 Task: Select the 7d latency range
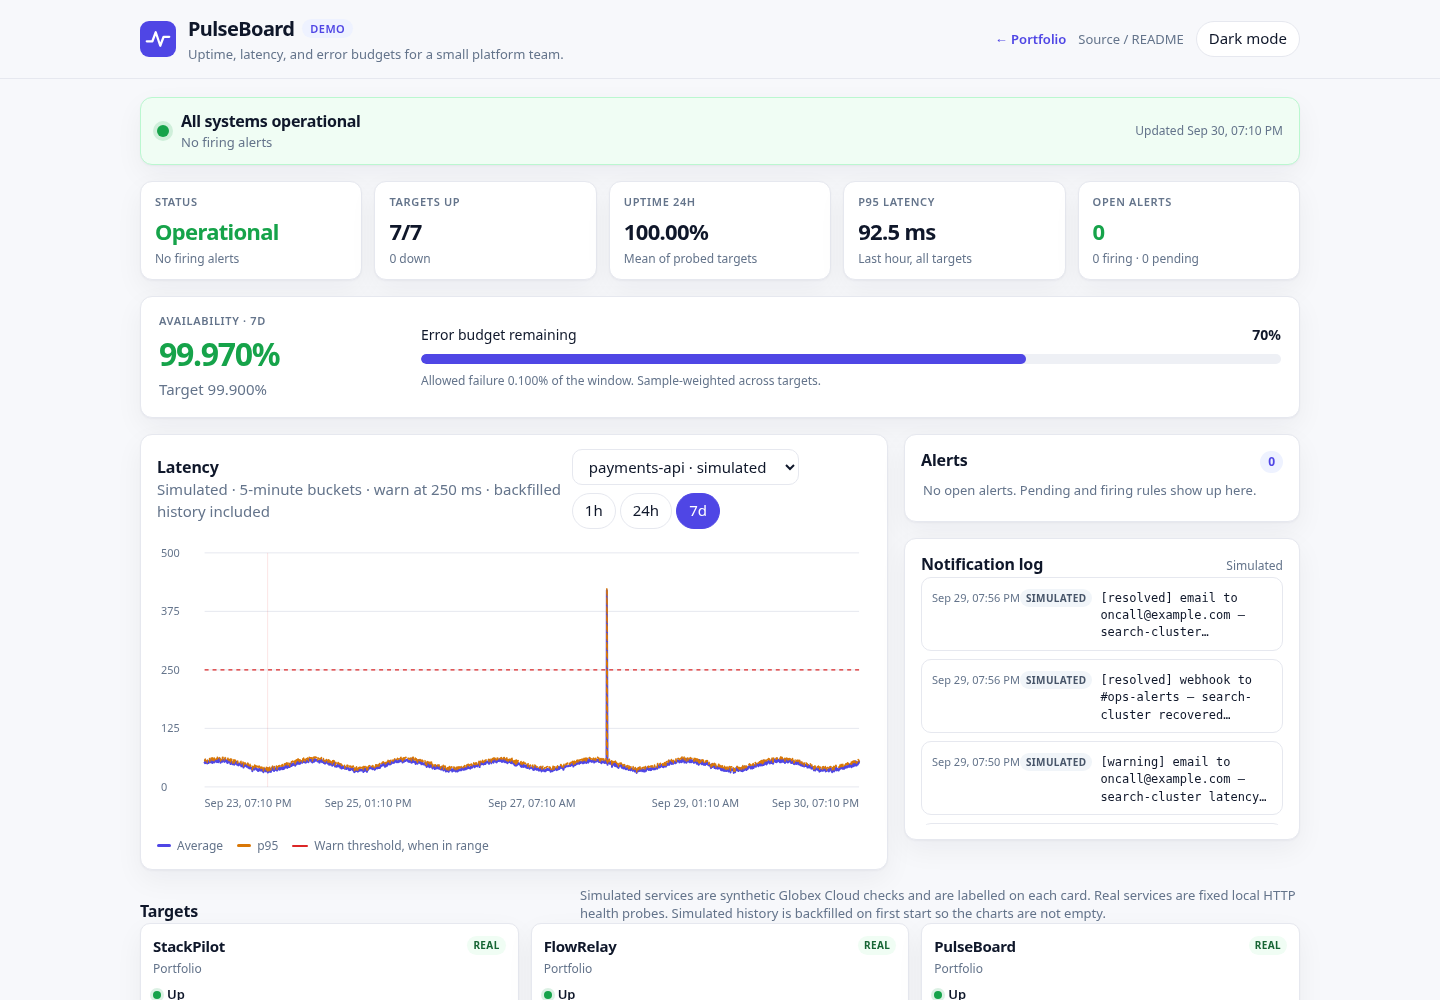(698, 511)
